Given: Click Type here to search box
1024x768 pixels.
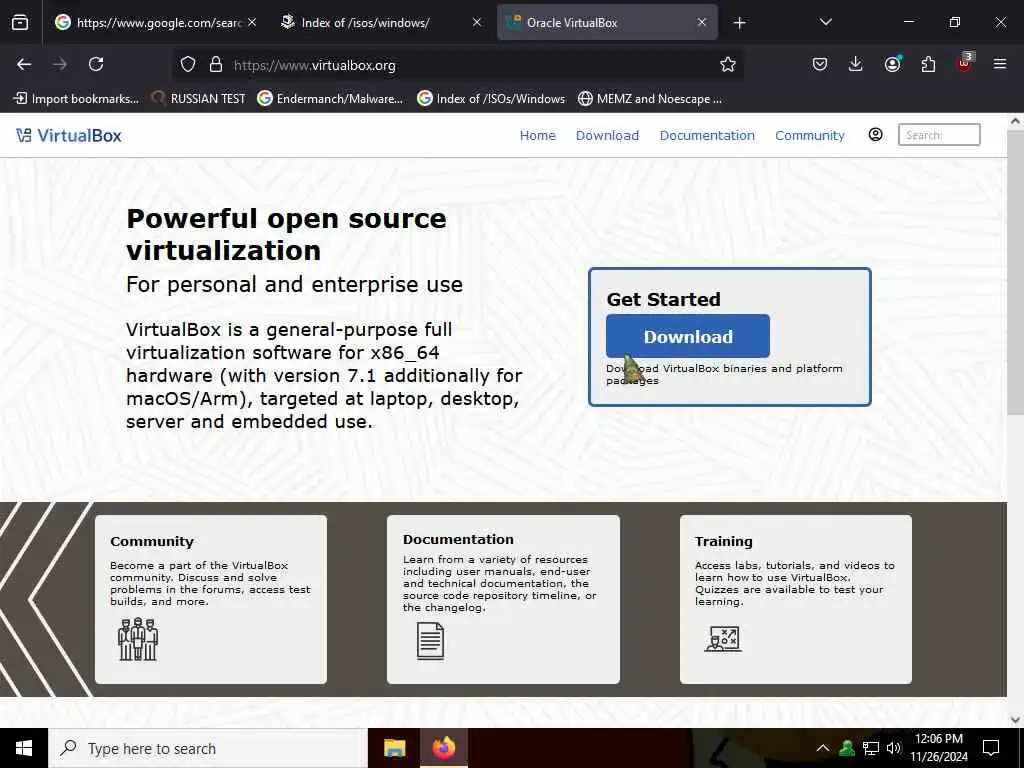Looking at the screenshot, I should click(x=208, y=748).
